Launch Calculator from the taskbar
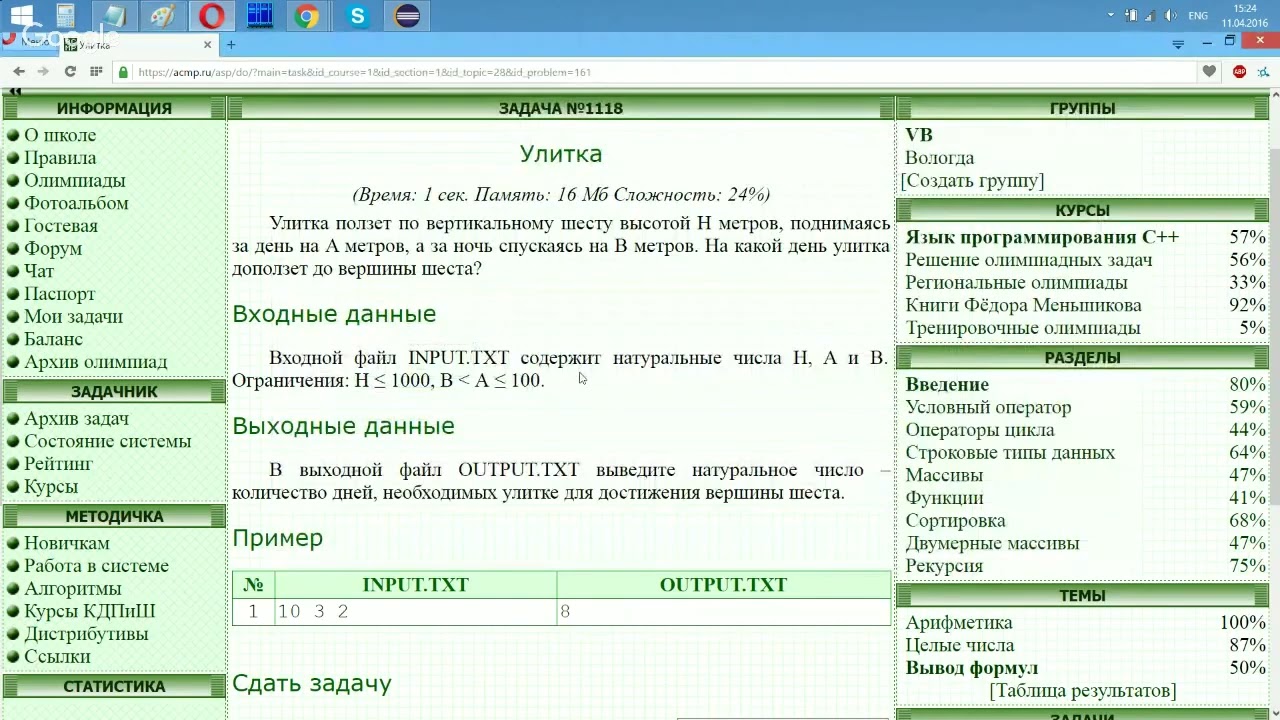 [x=66, y=15]
